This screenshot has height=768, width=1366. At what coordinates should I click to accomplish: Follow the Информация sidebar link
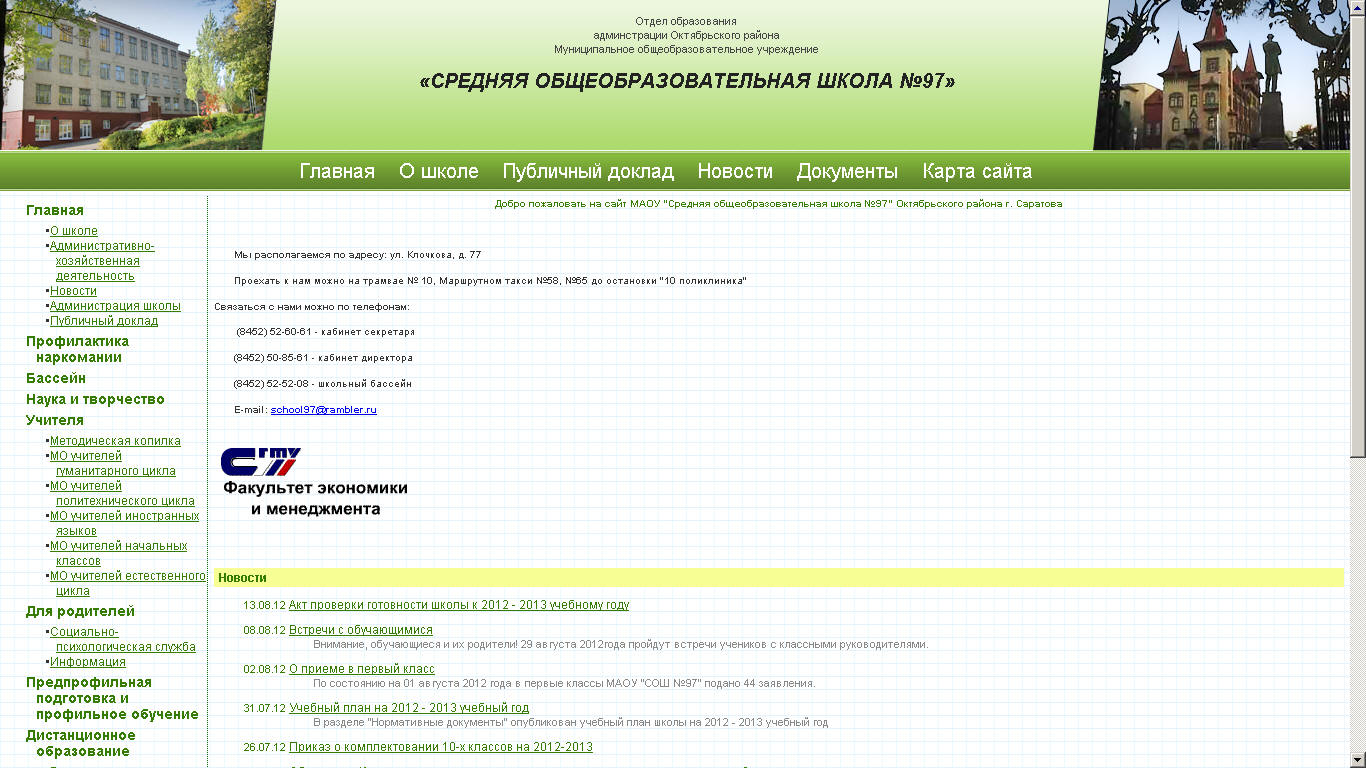pos(88,662)
